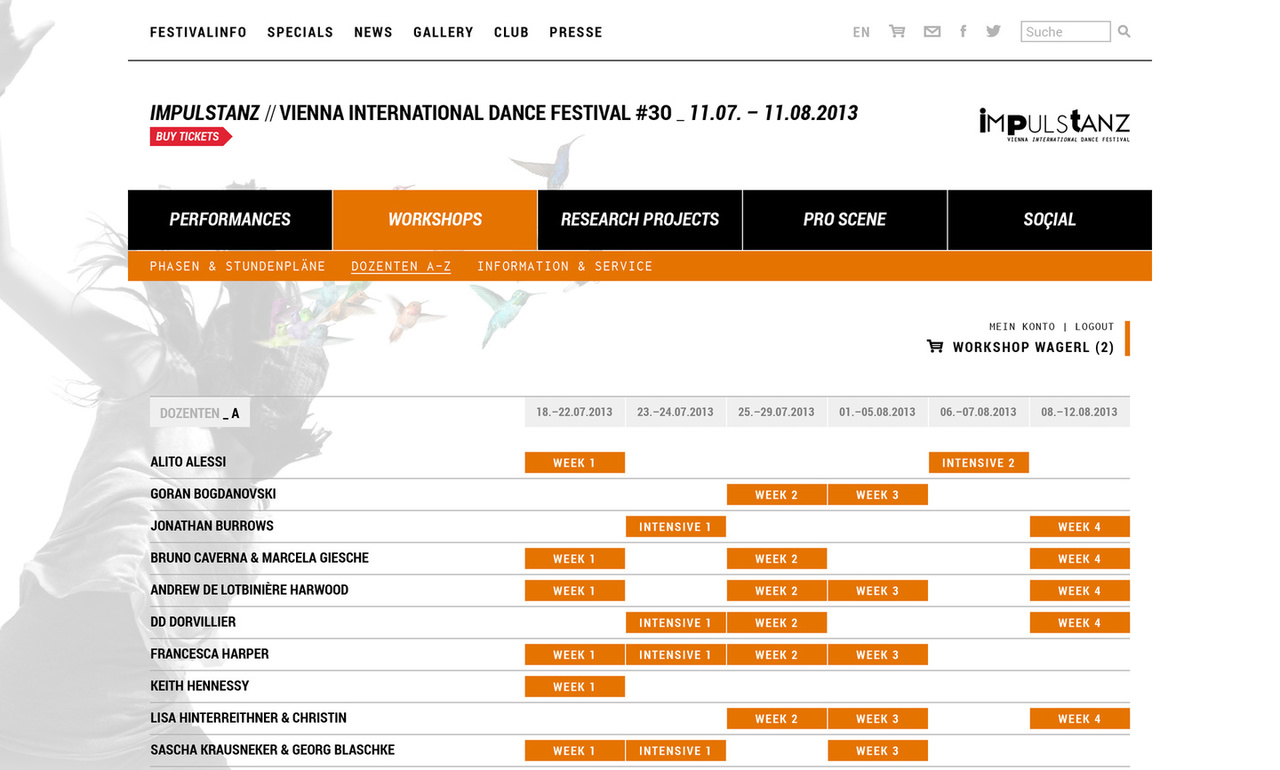This screenshot has width=1280, height=770.
Task: Click Jonathan Burrows Intensive 1 button
Action: [x=675, y=527]
